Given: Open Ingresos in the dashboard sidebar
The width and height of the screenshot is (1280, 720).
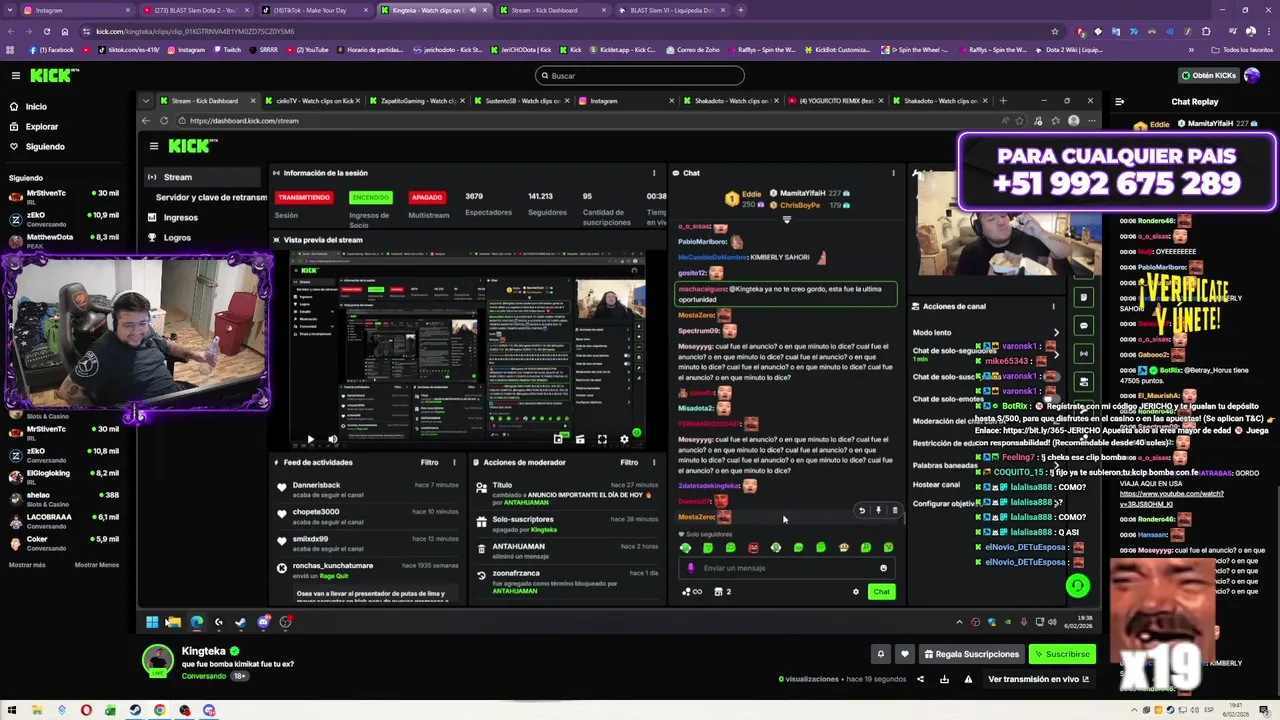Looking at the screenshot, I should 174,217.
